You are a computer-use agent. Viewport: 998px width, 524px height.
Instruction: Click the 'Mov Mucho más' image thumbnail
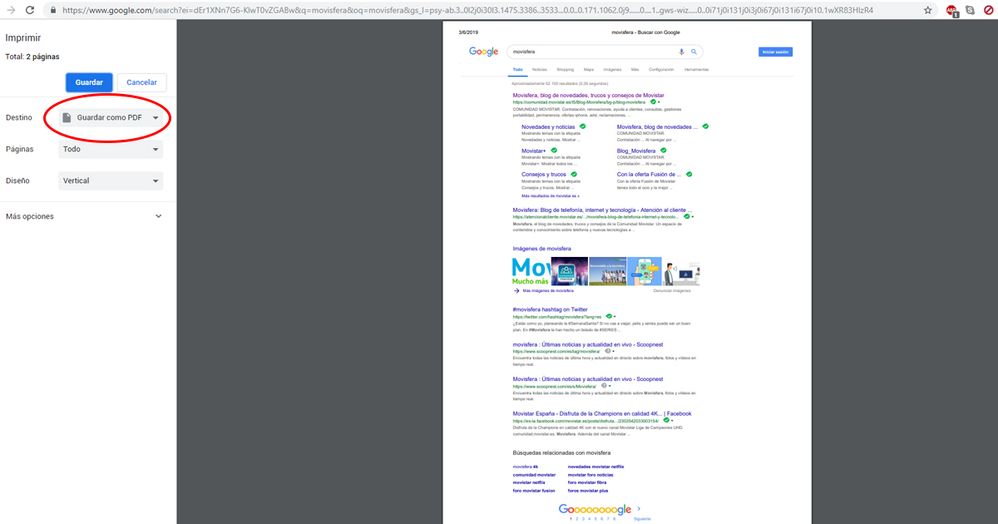[531, 271]
